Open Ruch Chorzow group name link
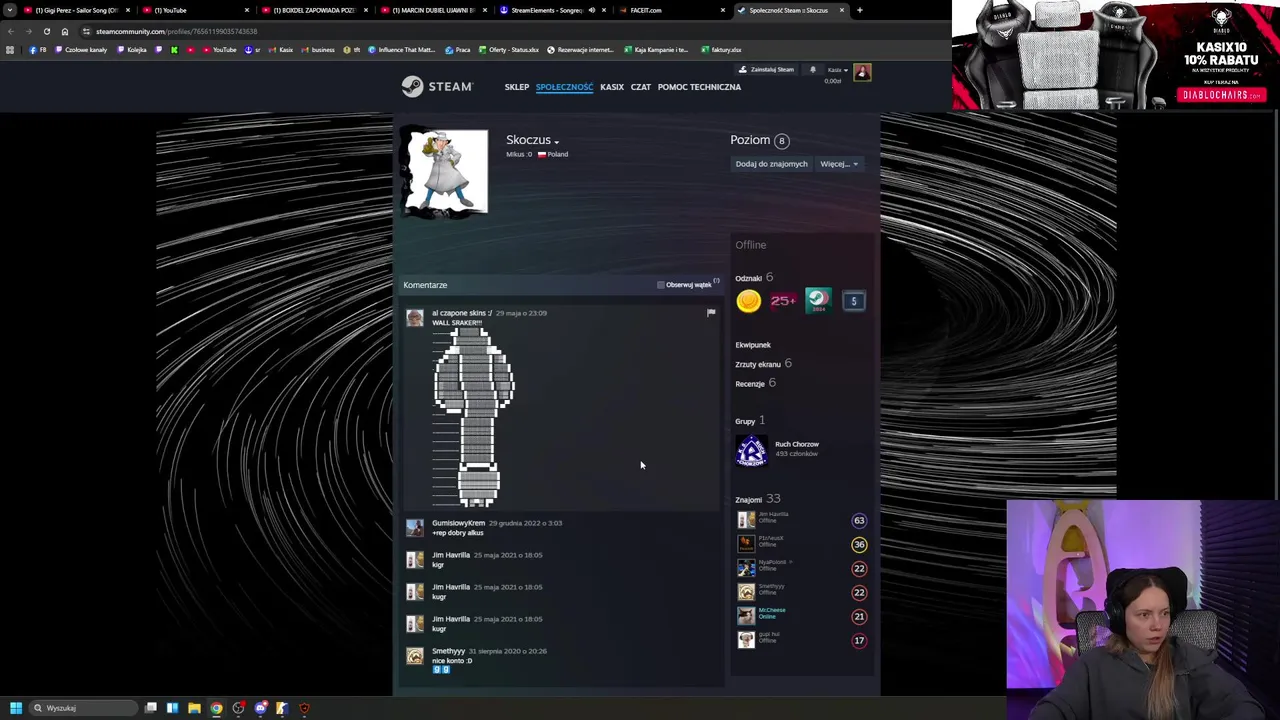 point(797,444)
